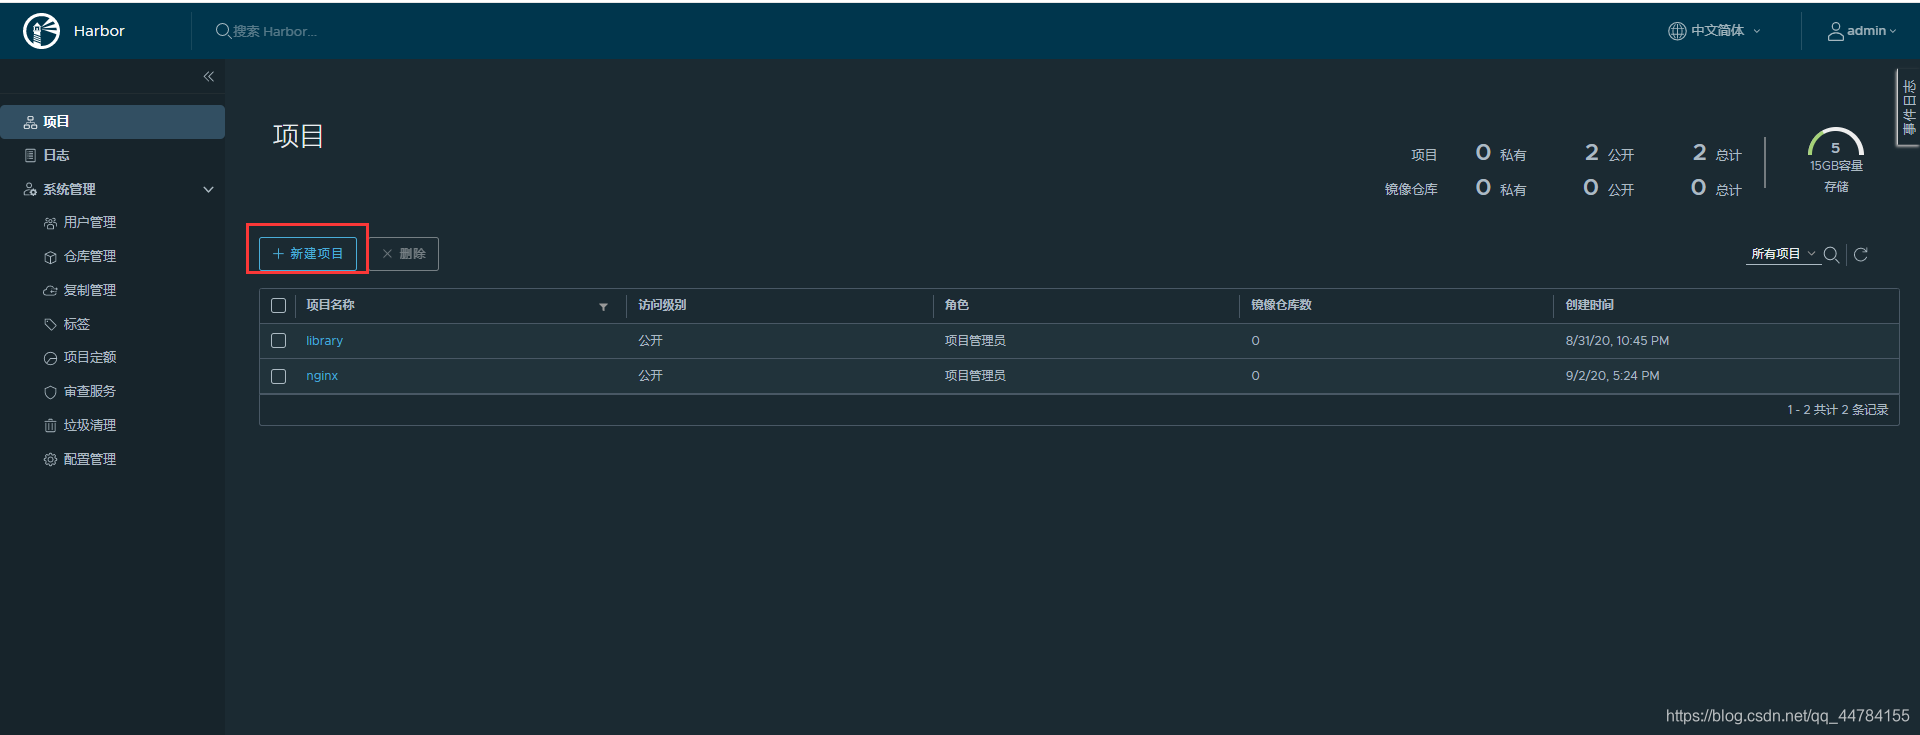Click the project list search magnifier icon

(x=1831, y=254)
